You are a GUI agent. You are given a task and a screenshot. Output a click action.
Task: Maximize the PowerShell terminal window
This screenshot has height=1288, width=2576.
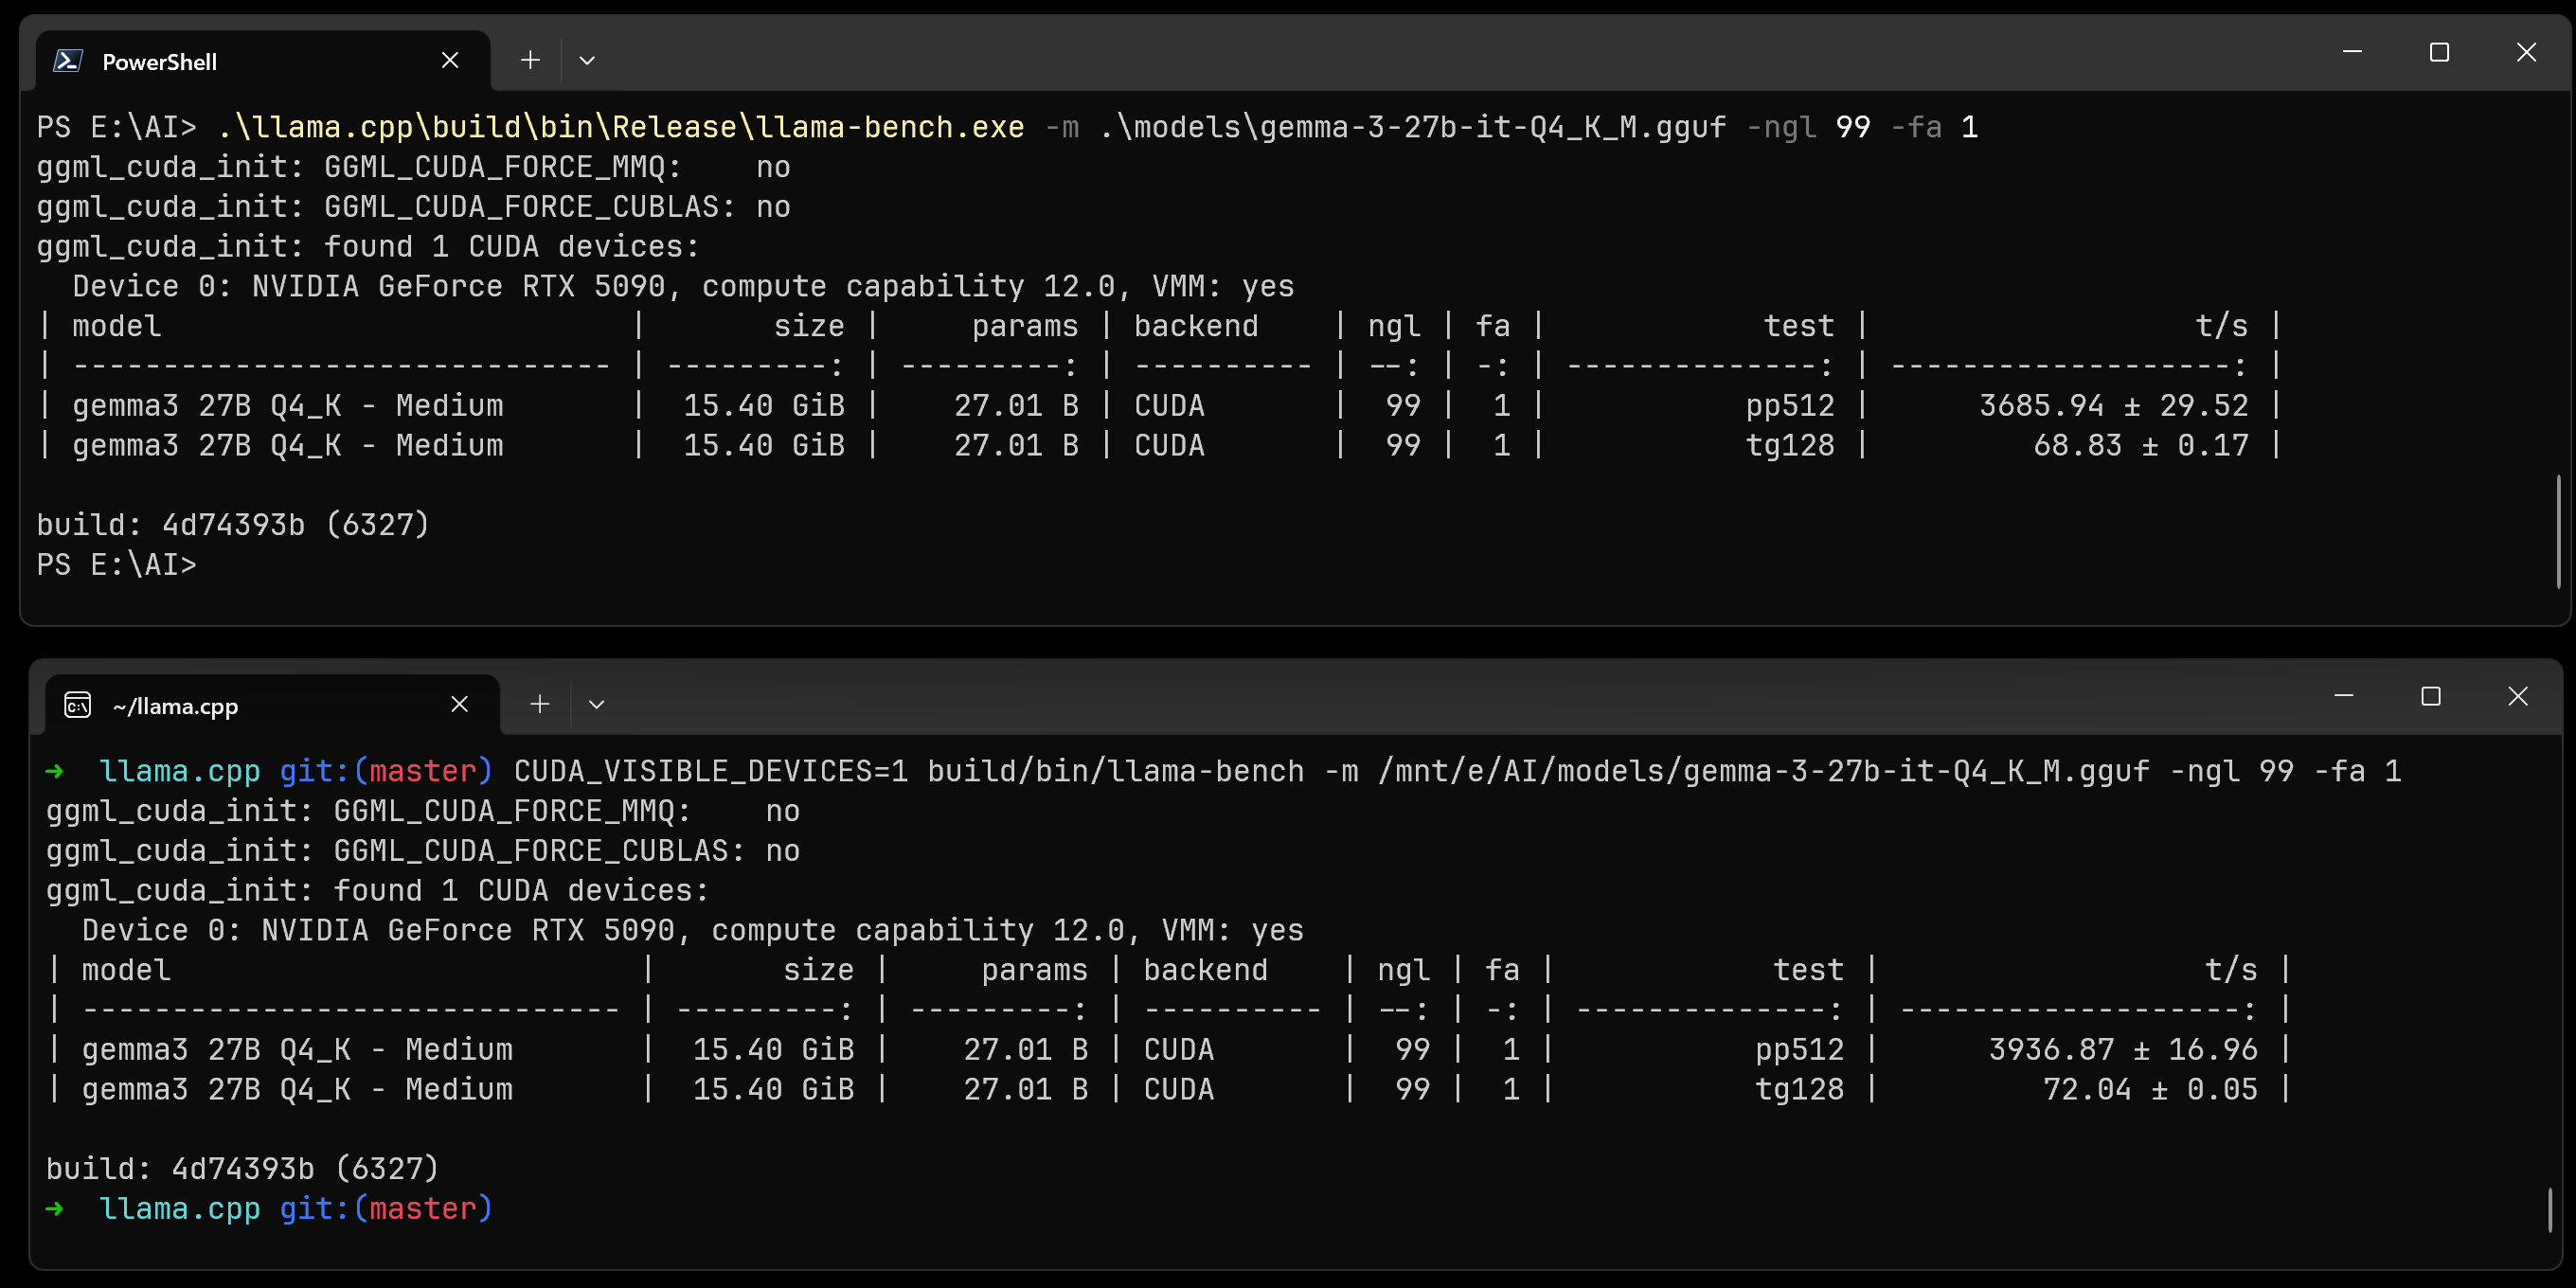click(2439, 52)
